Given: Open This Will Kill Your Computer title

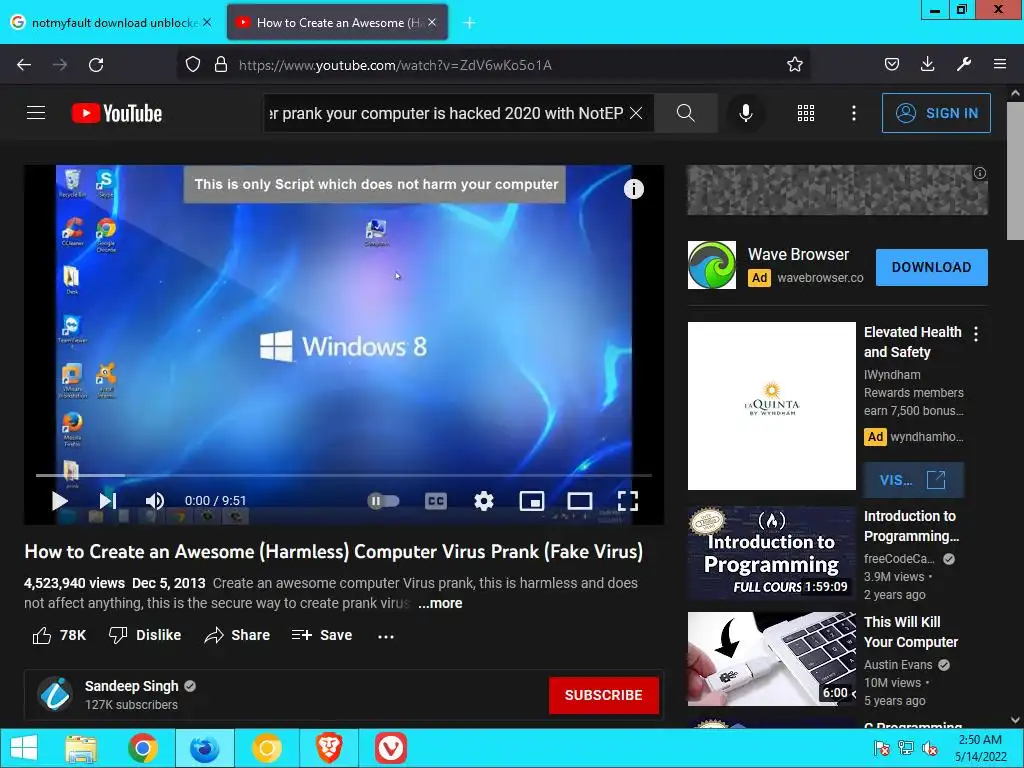Looking at the screenshot, I should tap(910, 632).
